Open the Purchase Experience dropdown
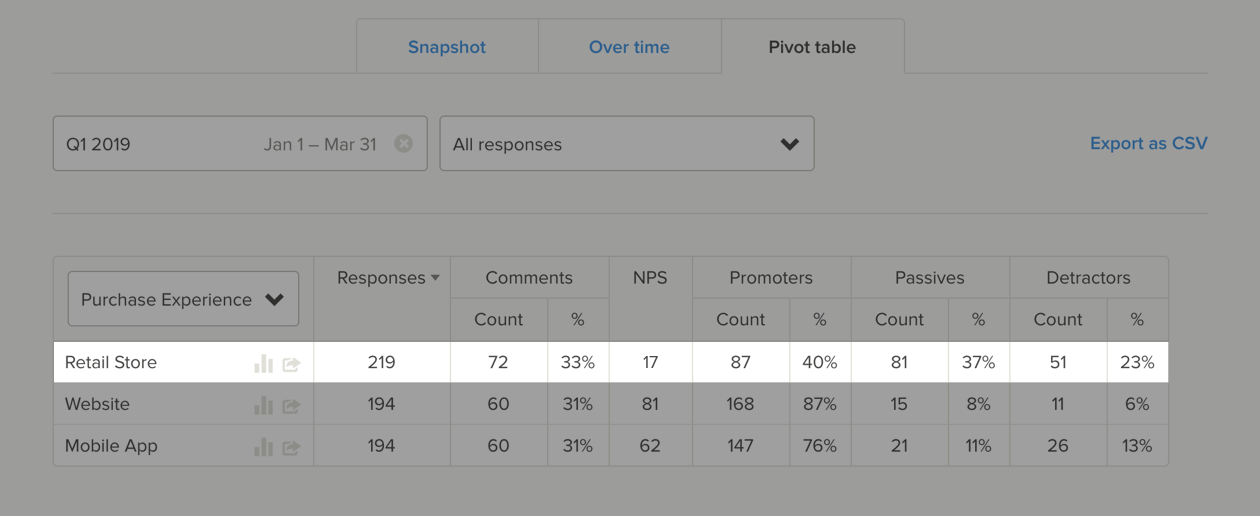Image resolution: width=1260 pixels, height=516 pixels. 183,299
